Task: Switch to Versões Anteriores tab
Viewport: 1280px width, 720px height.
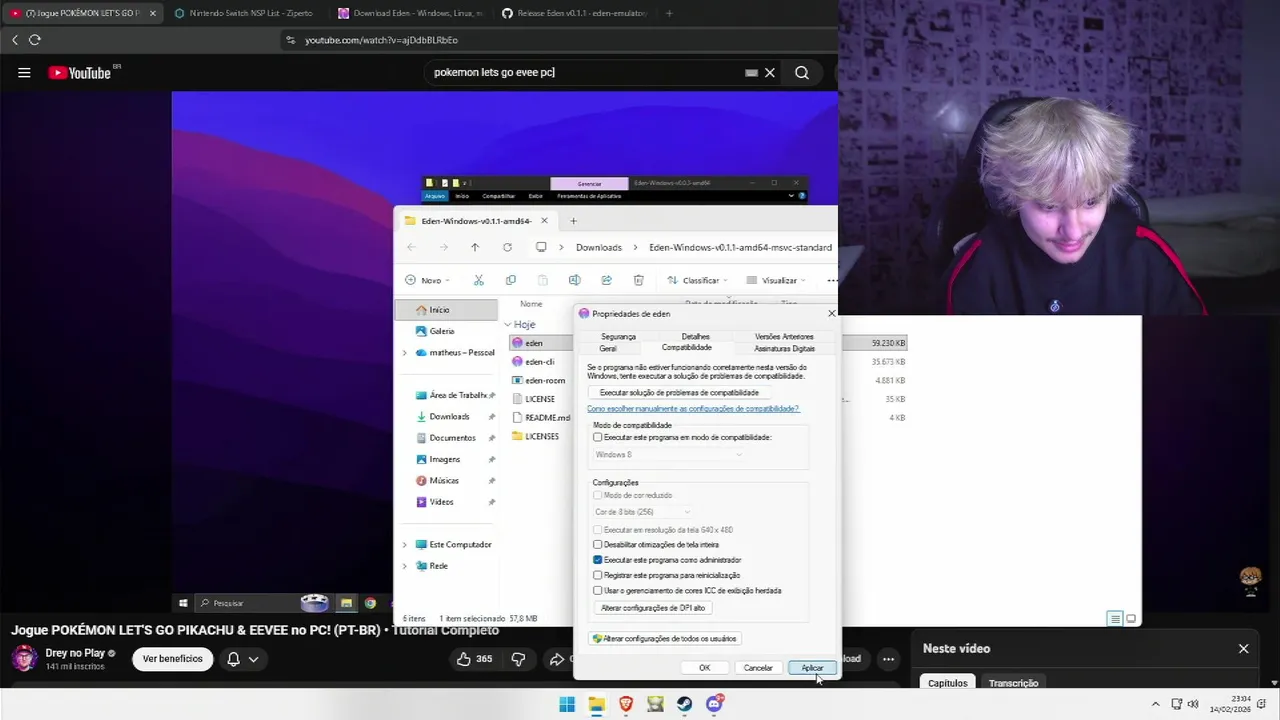Action: click(x=784, y=337)
